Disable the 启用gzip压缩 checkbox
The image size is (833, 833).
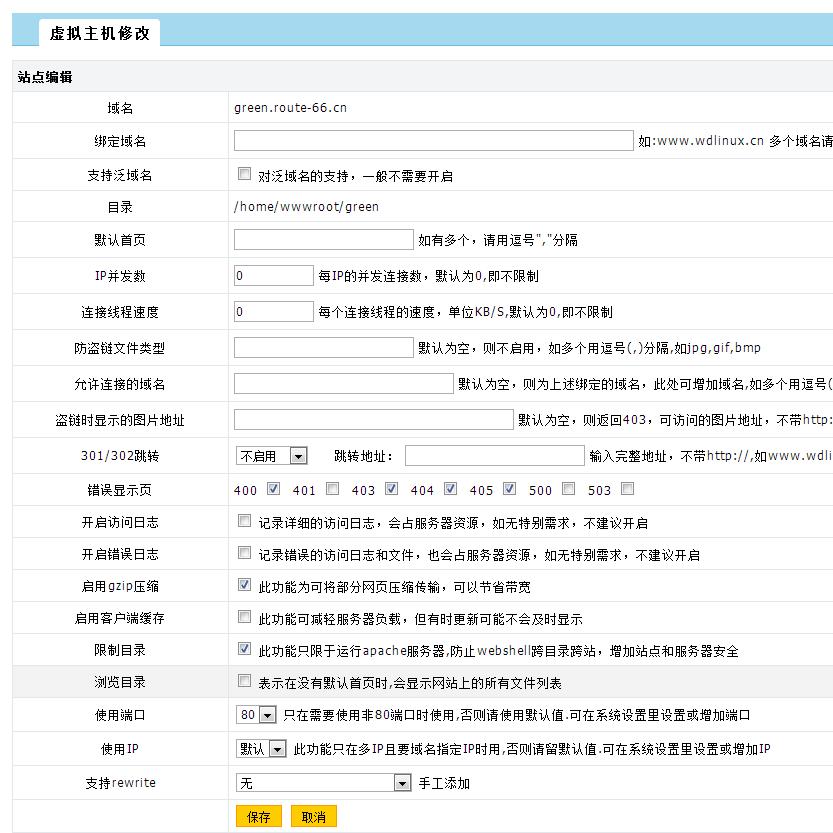(244, 585)
